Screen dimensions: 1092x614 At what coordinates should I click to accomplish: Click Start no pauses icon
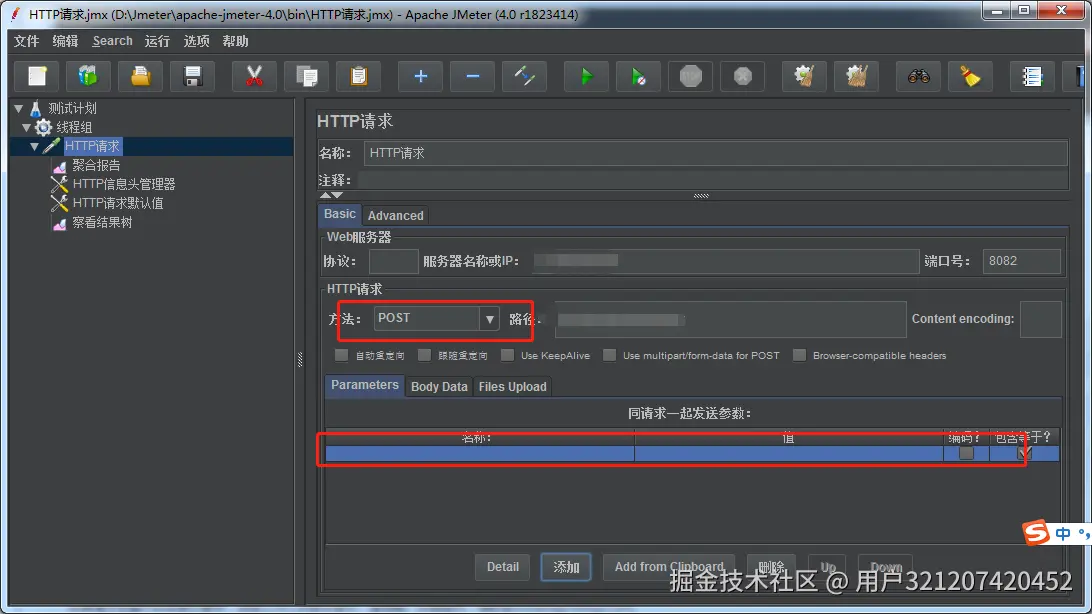[639, 76]
